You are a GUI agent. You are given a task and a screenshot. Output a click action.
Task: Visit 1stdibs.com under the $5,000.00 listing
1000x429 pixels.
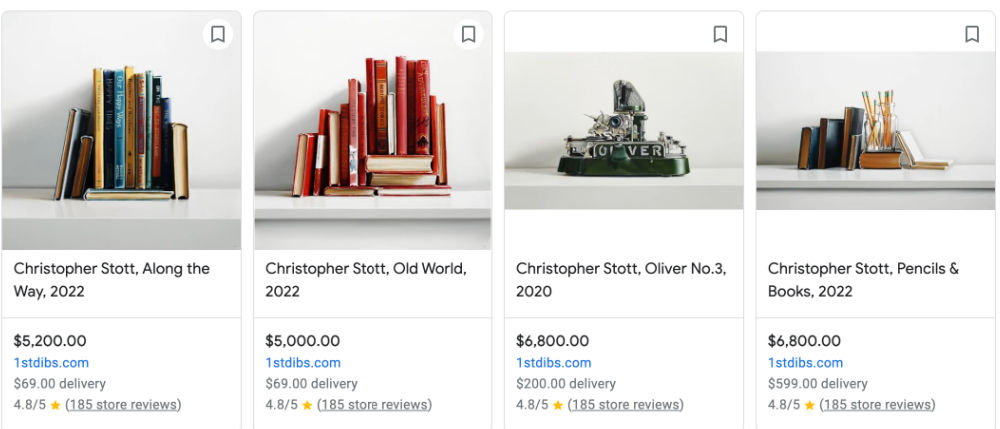303,363
